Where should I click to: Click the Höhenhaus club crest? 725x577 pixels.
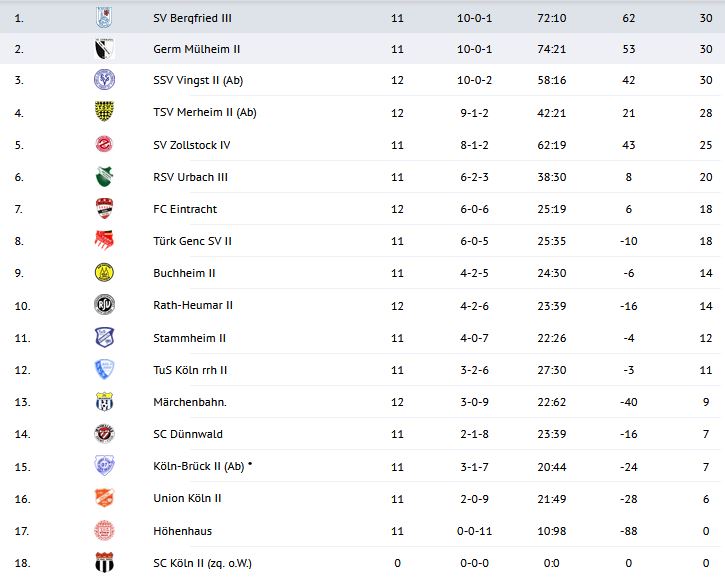[x=104, y=530]
